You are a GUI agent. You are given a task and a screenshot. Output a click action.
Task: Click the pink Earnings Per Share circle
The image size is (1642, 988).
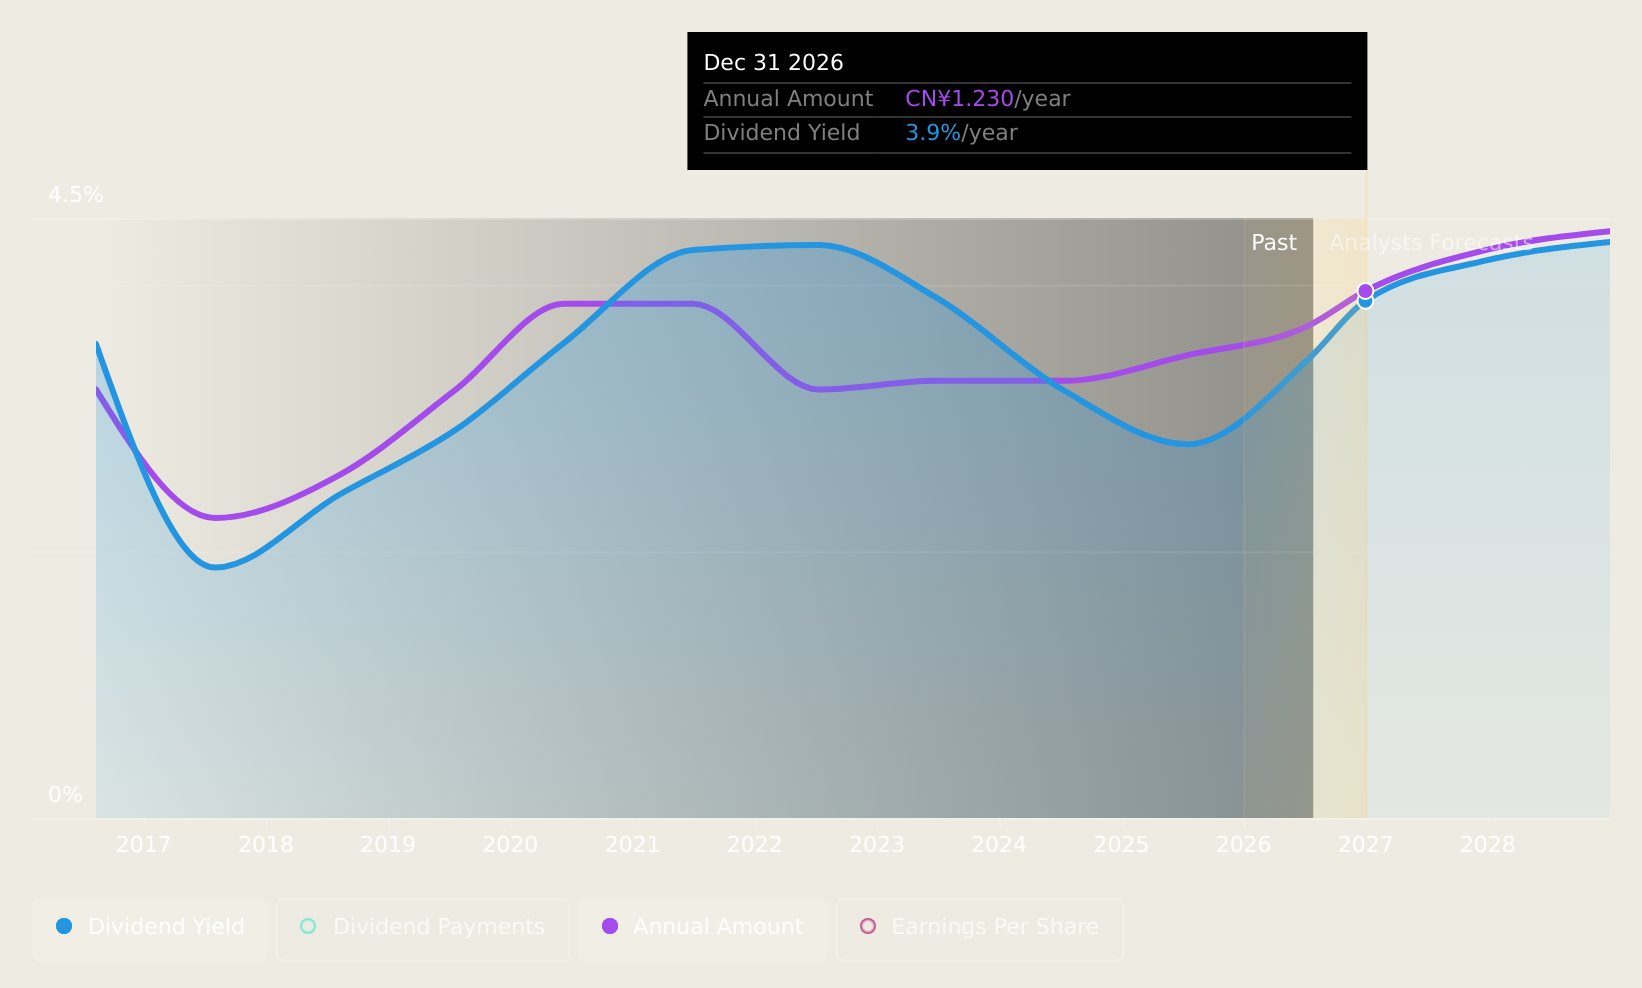coord(868,926)
